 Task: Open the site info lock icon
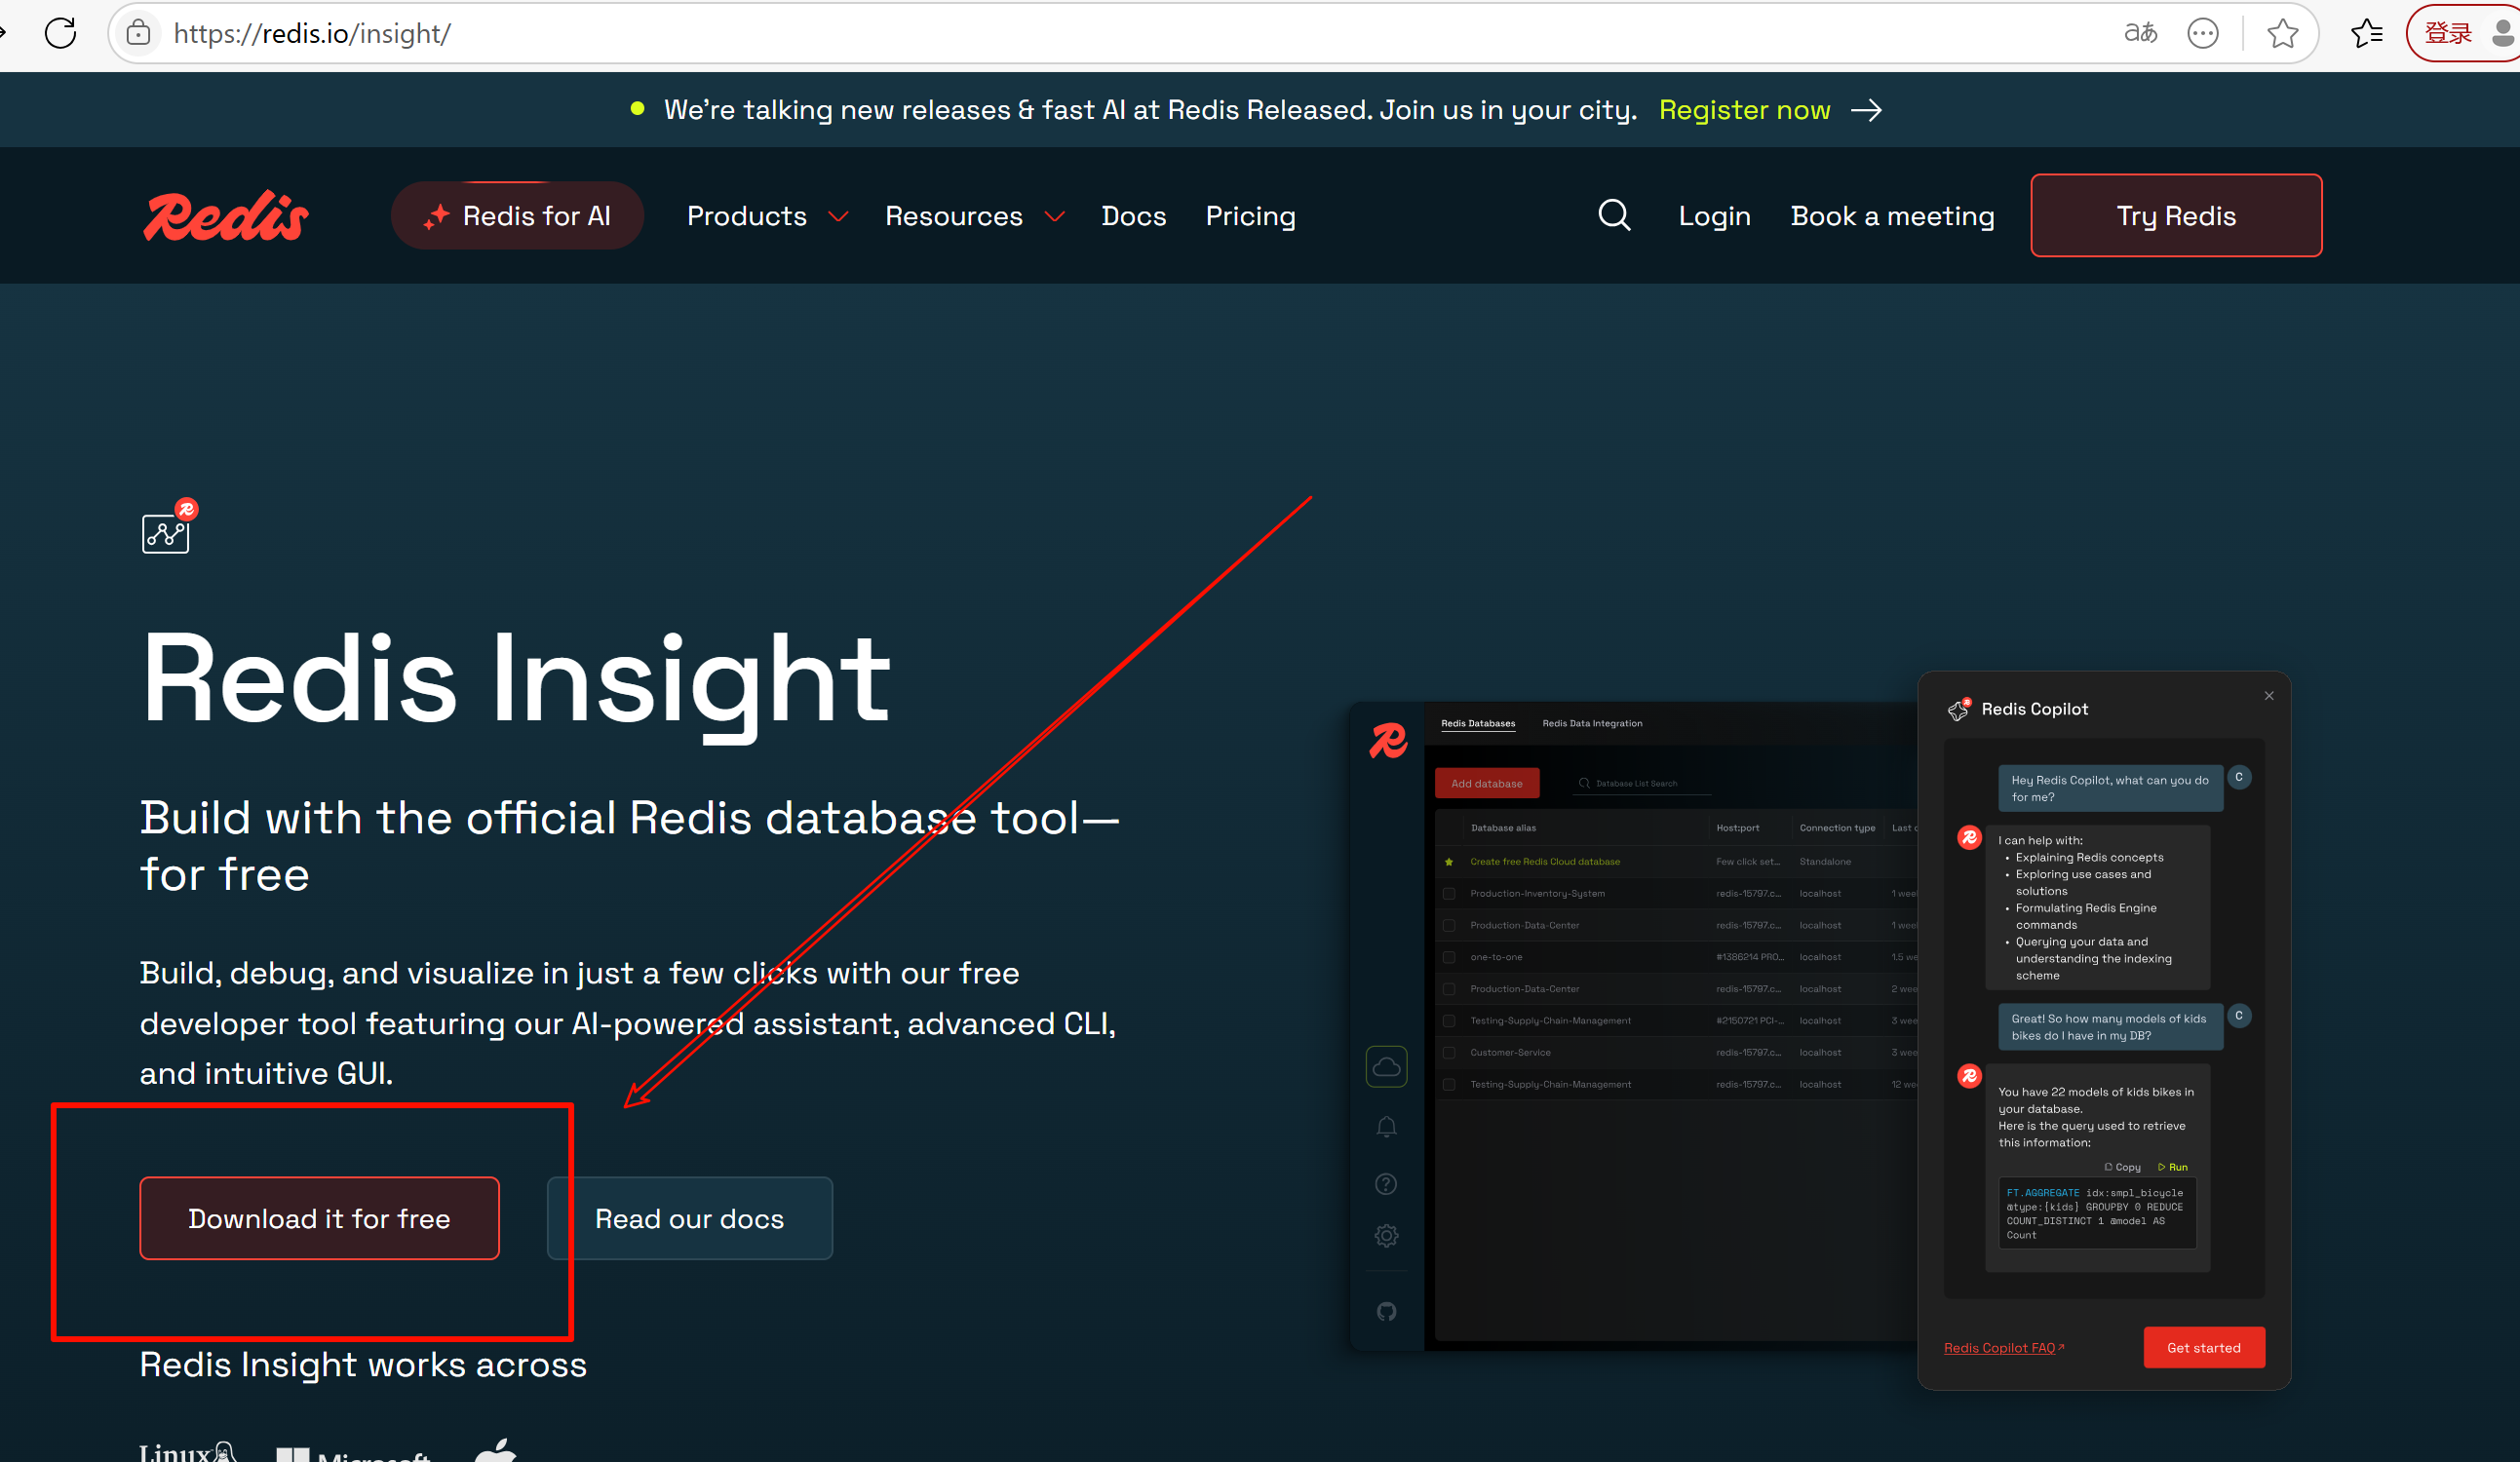[139, 33]
